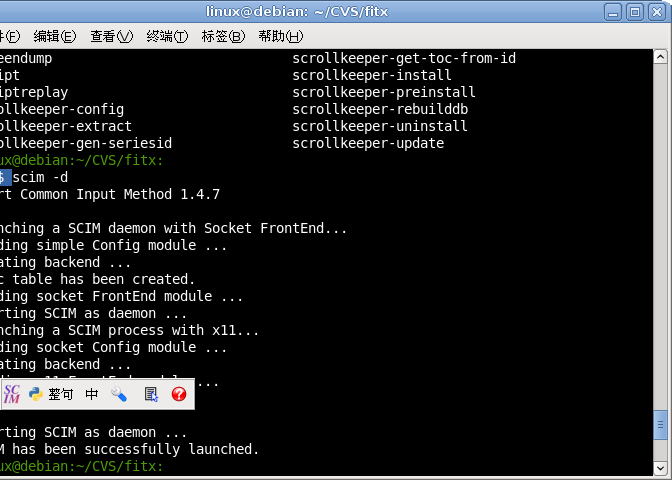Click the scrollbar down arrow
The image size is (672, 480).
(660, 468)
